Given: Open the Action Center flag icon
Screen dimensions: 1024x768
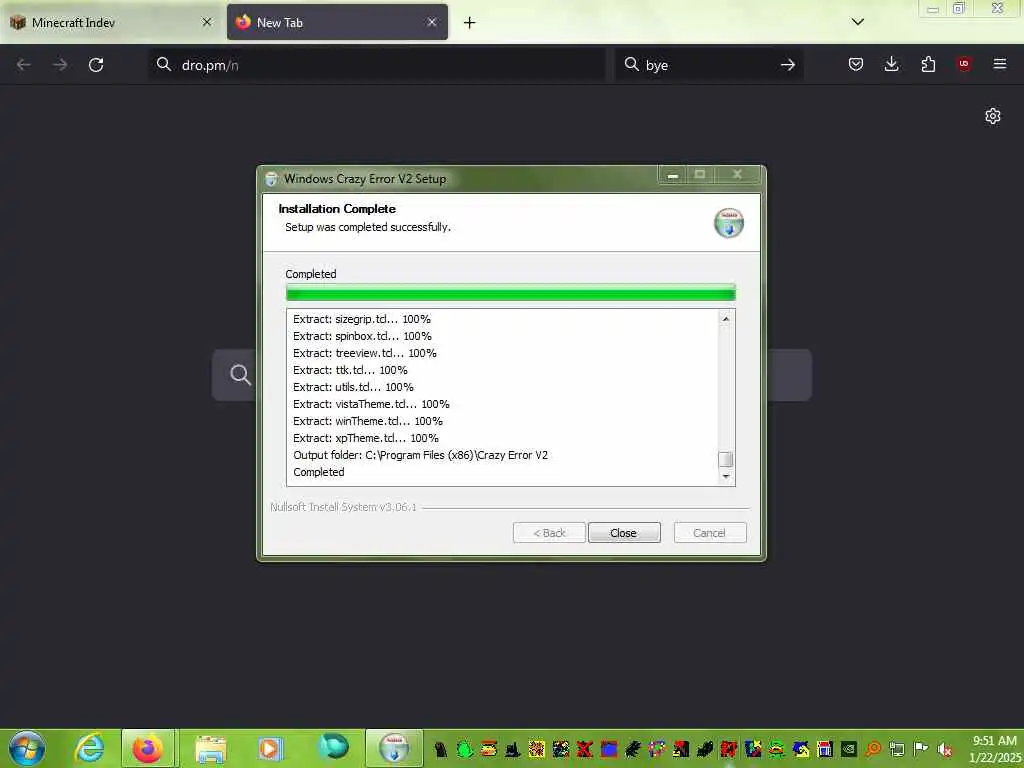Looking at the screenshot, I should coord(921,749).
